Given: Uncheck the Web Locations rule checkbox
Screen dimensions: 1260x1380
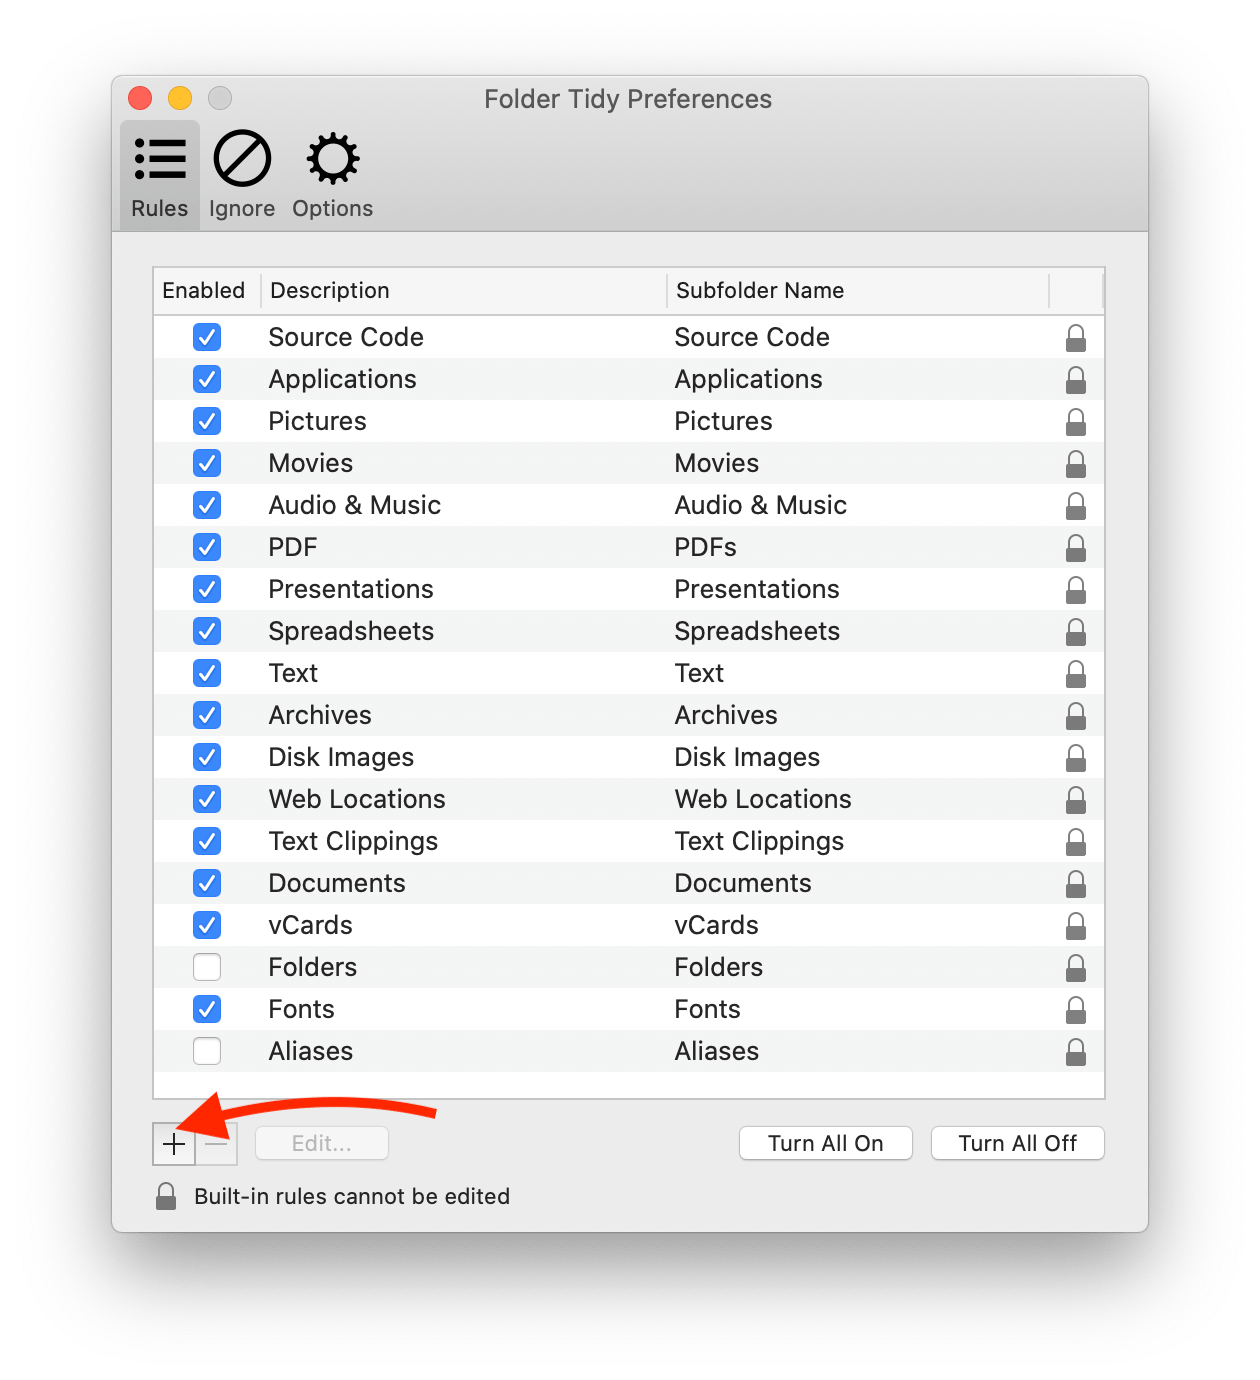Looking at the screenshot, I should [207, 799].
